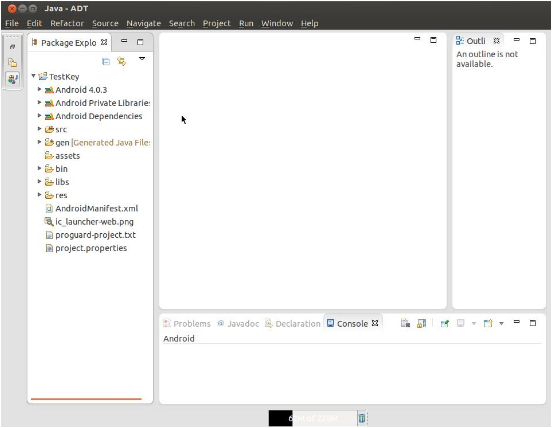The image size is (553, 428).
Task: Expand Android Private Libraries node
Action: tap(40, 102)
